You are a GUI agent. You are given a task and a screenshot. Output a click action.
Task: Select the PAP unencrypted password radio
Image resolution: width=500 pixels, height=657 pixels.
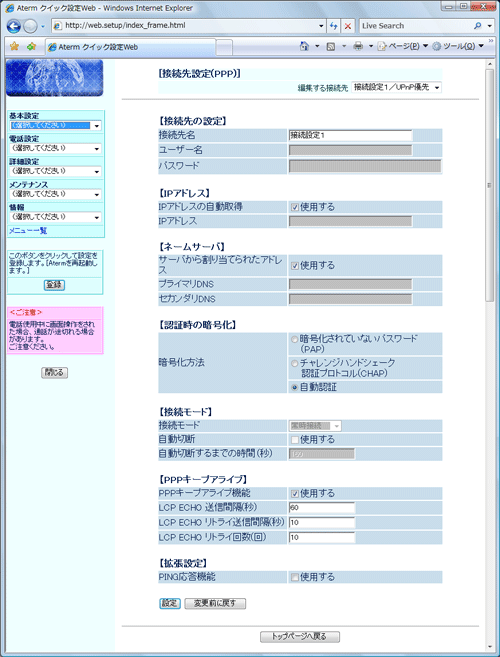295,339
